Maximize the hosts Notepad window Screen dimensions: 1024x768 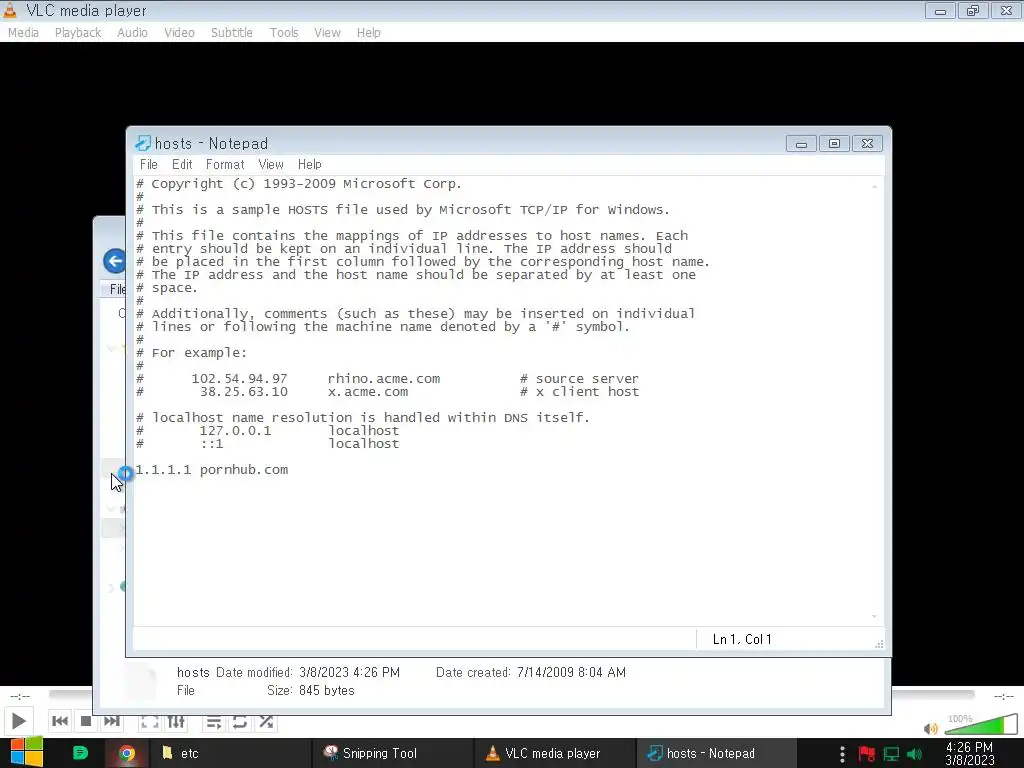pos(834,144)
